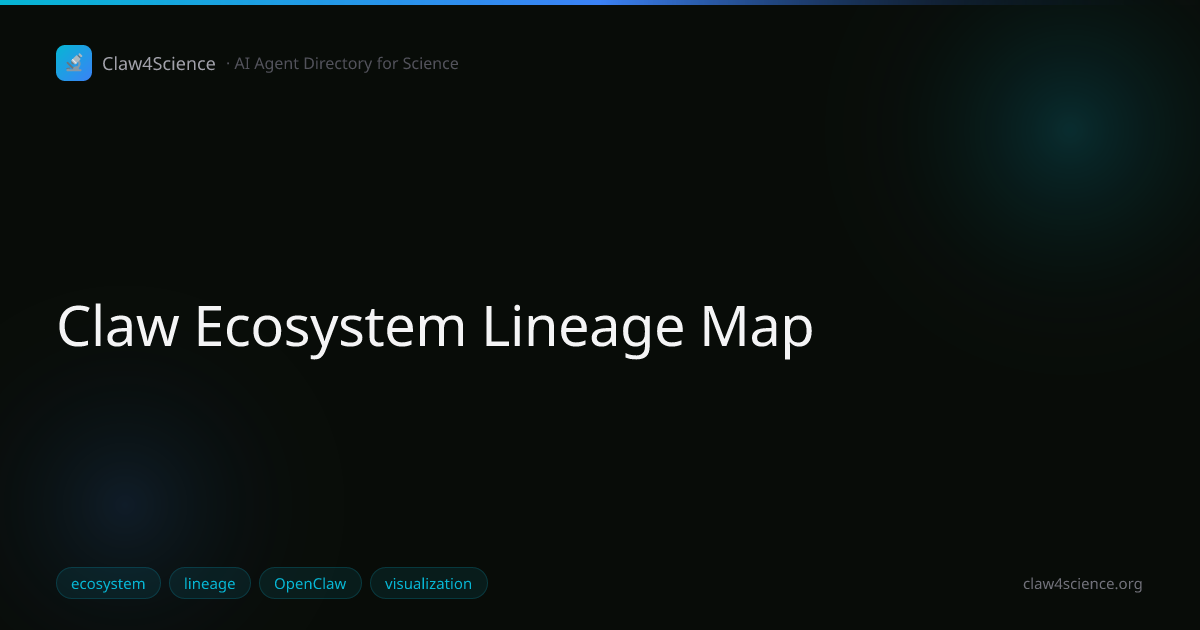Select the 'ecosystem' tag

(x=108, y=583)
